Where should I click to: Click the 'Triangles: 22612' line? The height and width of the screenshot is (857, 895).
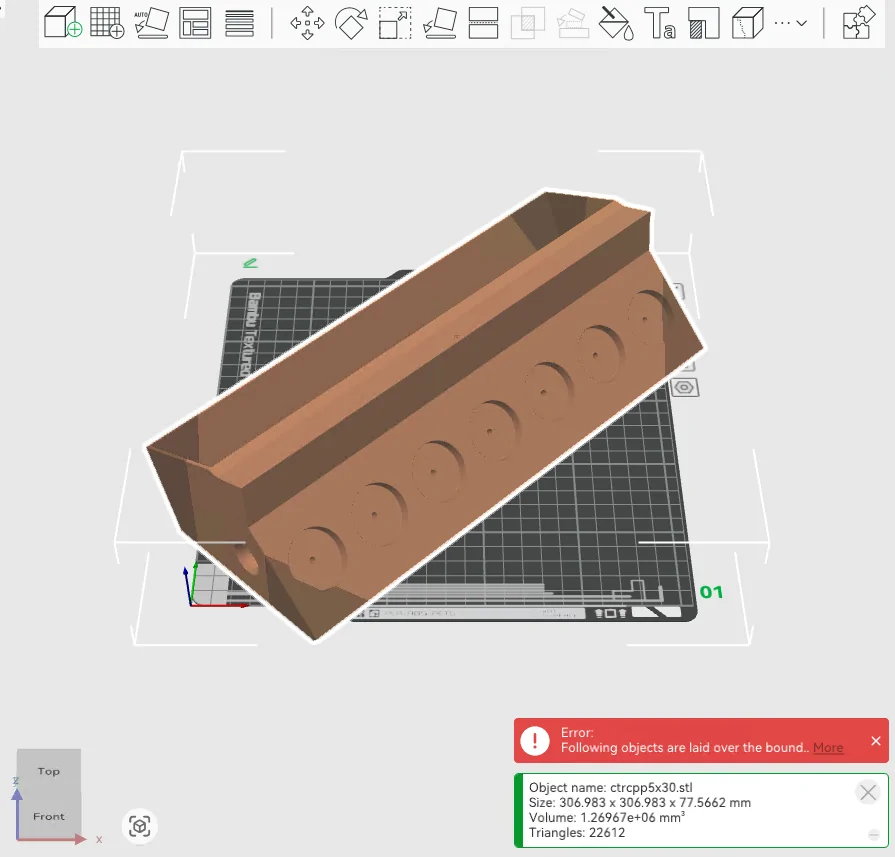576,832
